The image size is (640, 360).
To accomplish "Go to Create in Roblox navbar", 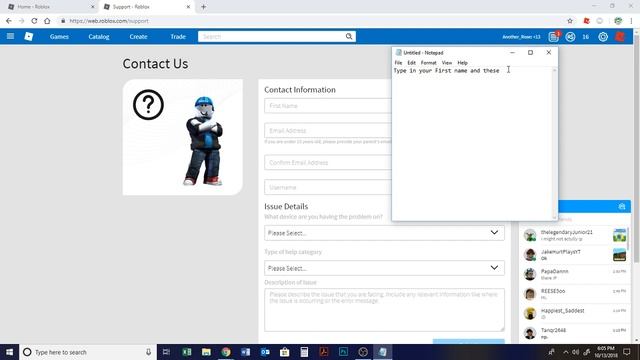I will pos(138,37).
